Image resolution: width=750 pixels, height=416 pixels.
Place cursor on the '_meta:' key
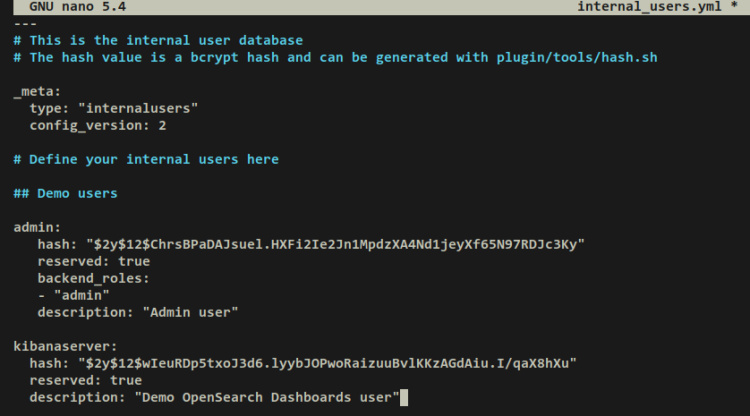(37, 91)
